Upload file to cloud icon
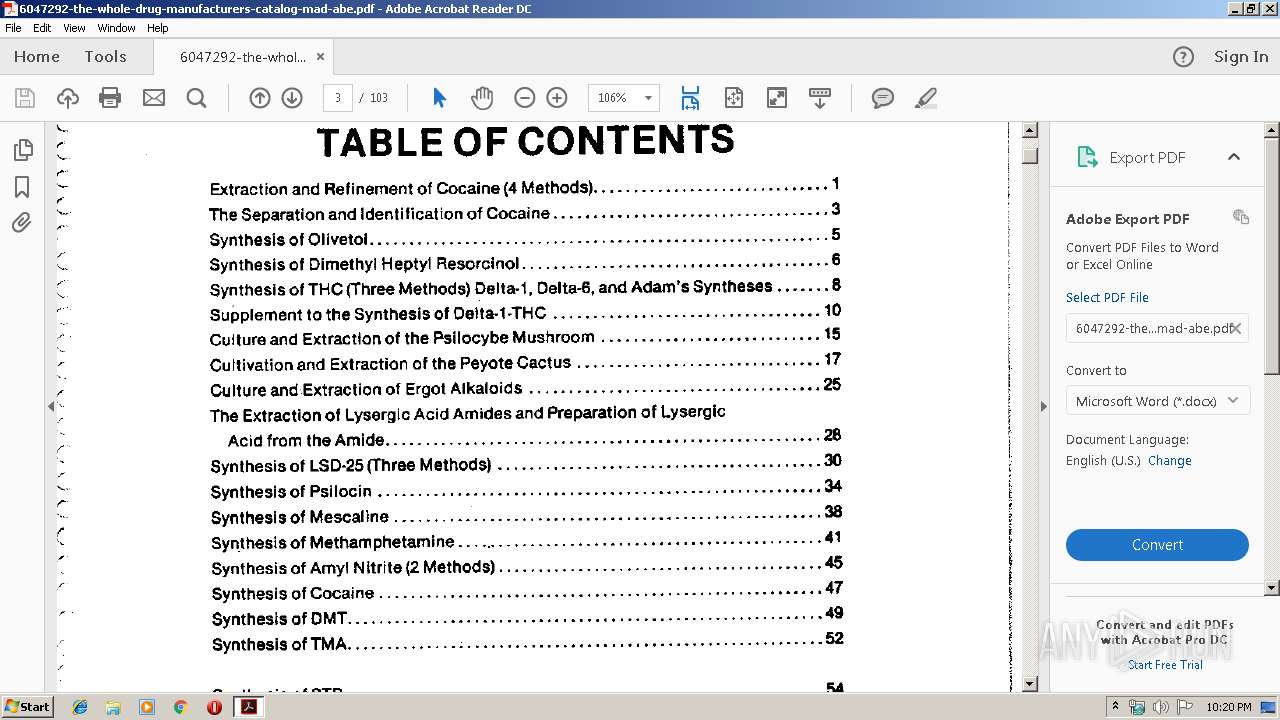 (x=68, y=98)
